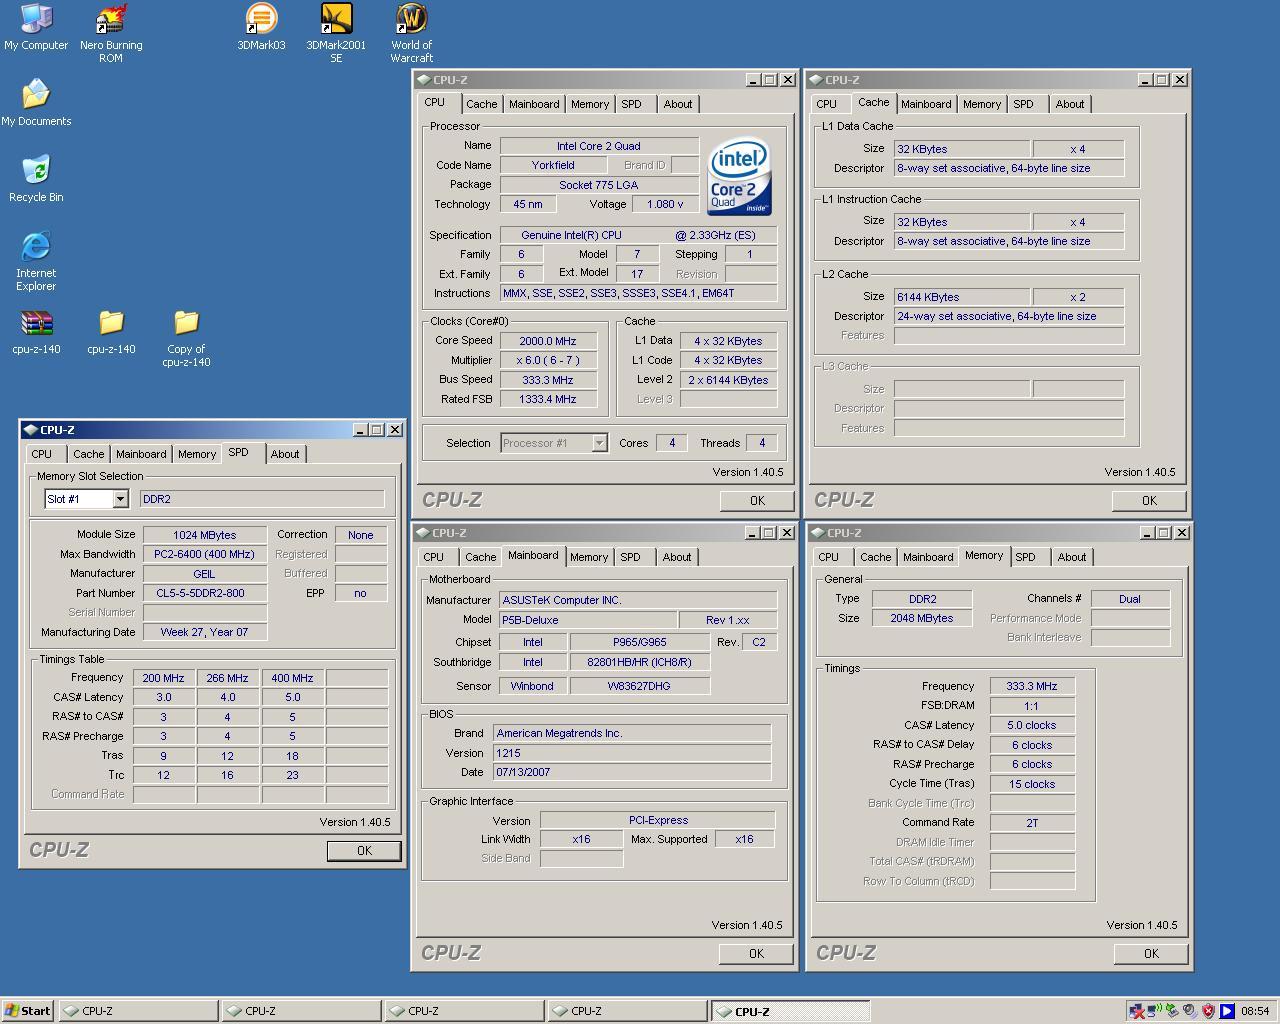The width and height of the screenshot is (1280, 1024).
Task: Click the Intel Core 2 Quad logo
Action: pos(739,176)
